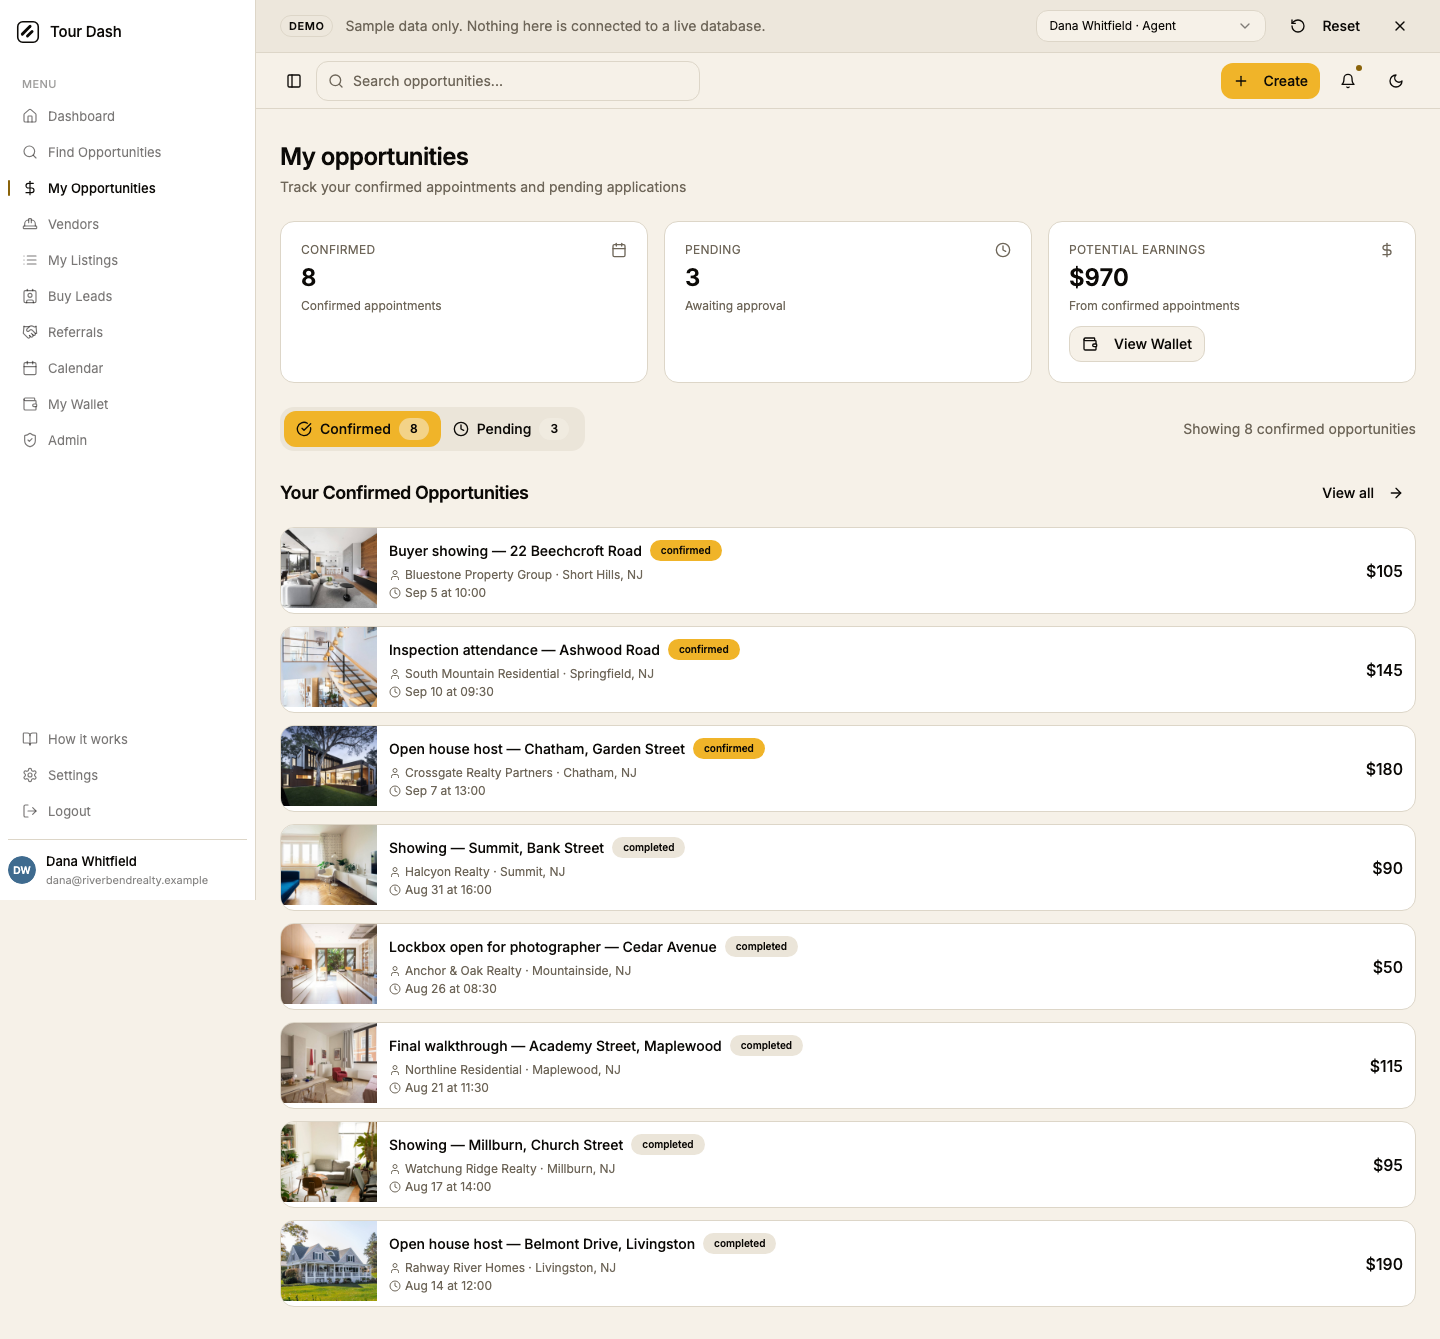Click Logout in the sidebar

[127, 811]
